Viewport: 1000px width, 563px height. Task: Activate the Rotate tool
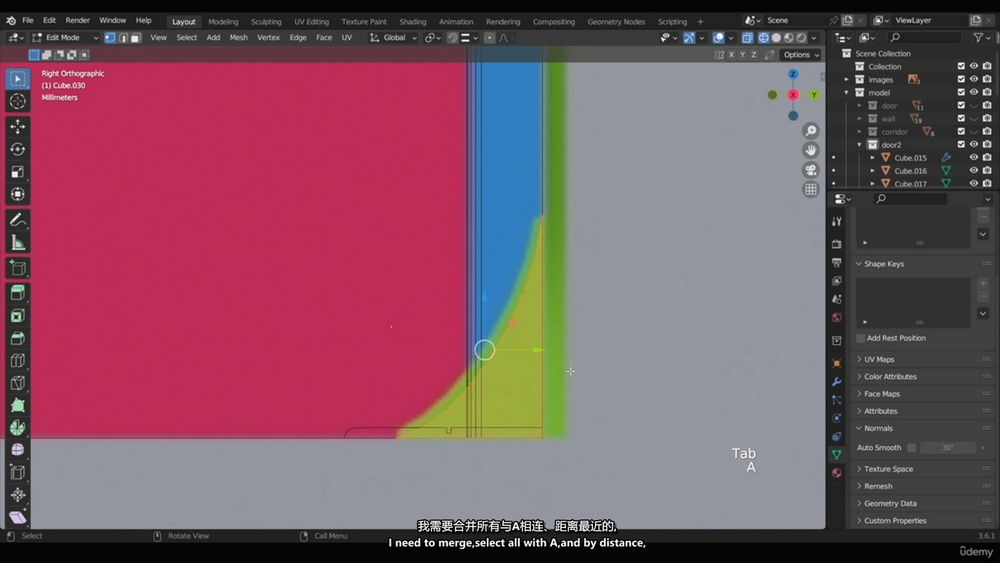17,149
